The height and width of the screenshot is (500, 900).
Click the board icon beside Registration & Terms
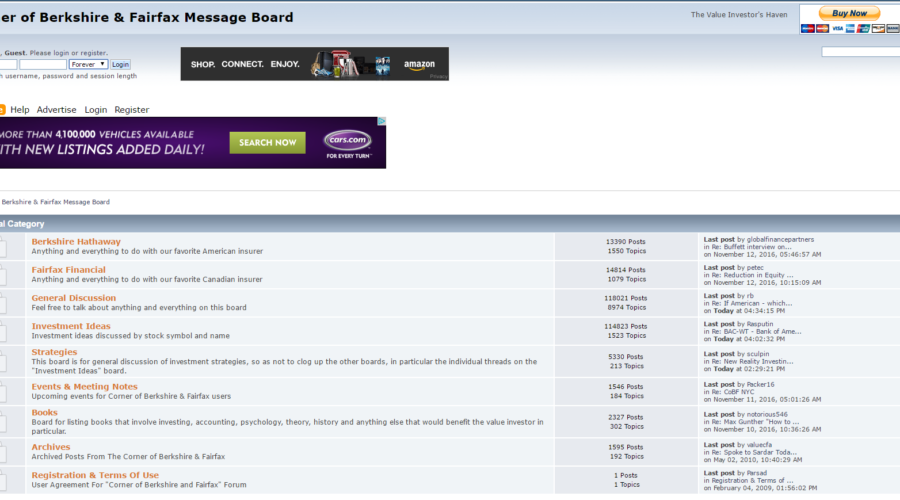click(x=3, y=480)
